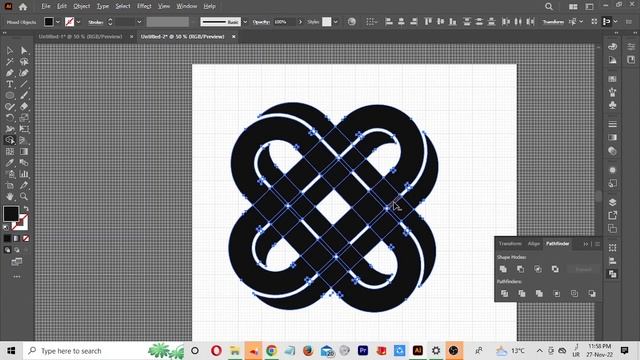This screenshot has height=360, width=640.
Task: Select the Zoom tool
Action: (24, 197)
